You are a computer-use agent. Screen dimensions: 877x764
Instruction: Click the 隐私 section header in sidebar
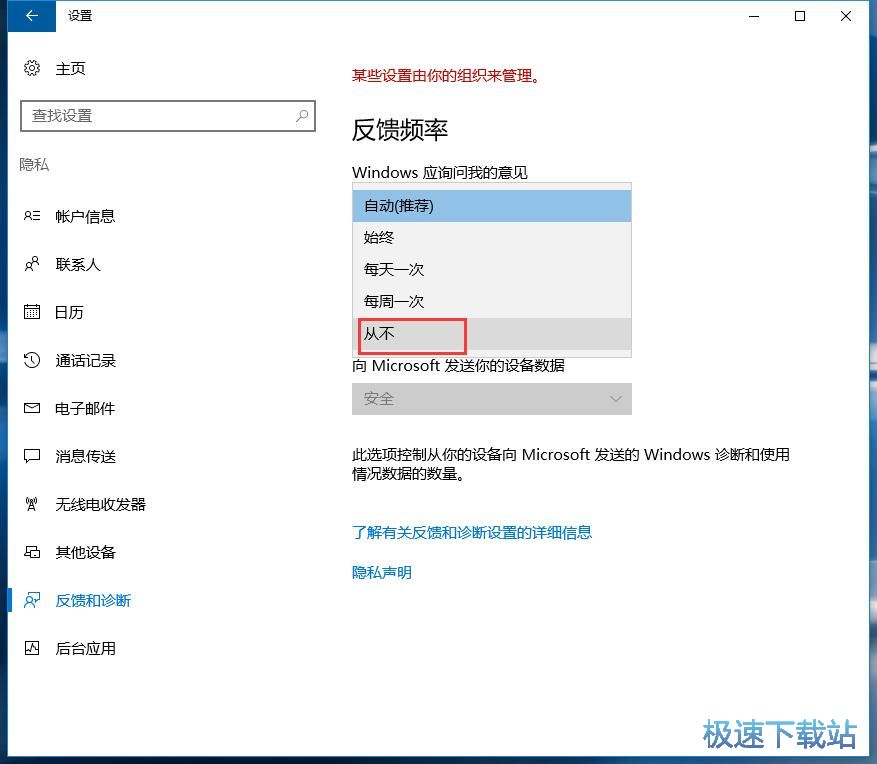[x=34, y=164]
